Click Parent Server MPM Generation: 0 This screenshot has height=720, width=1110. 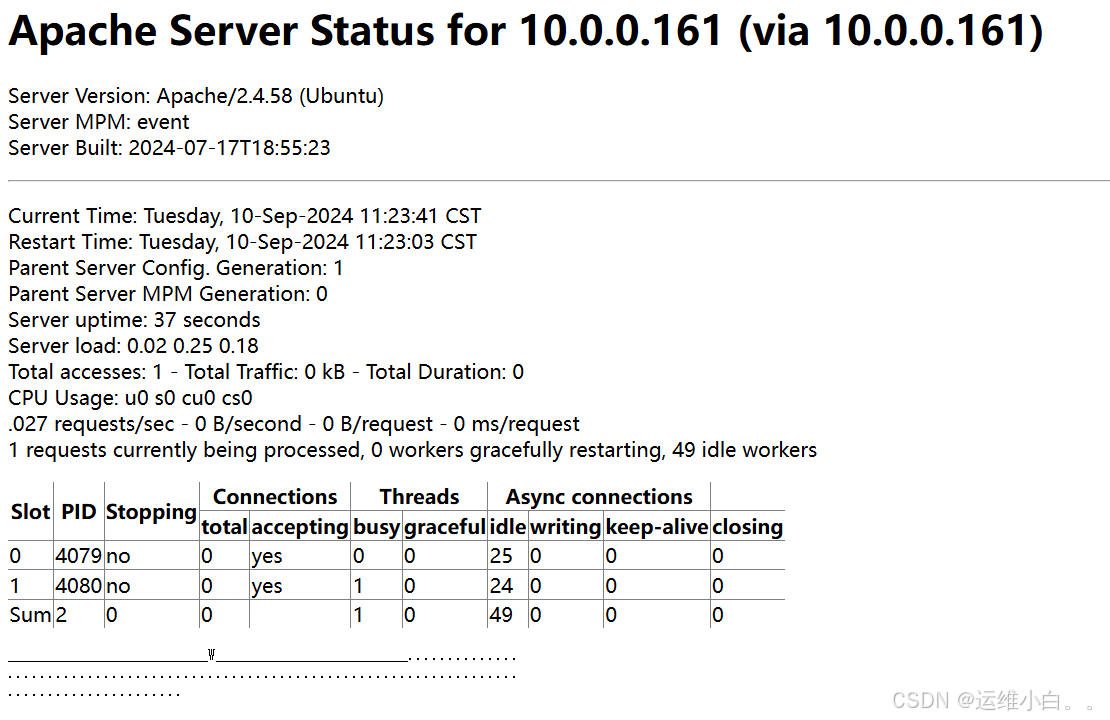coord(168,294)
